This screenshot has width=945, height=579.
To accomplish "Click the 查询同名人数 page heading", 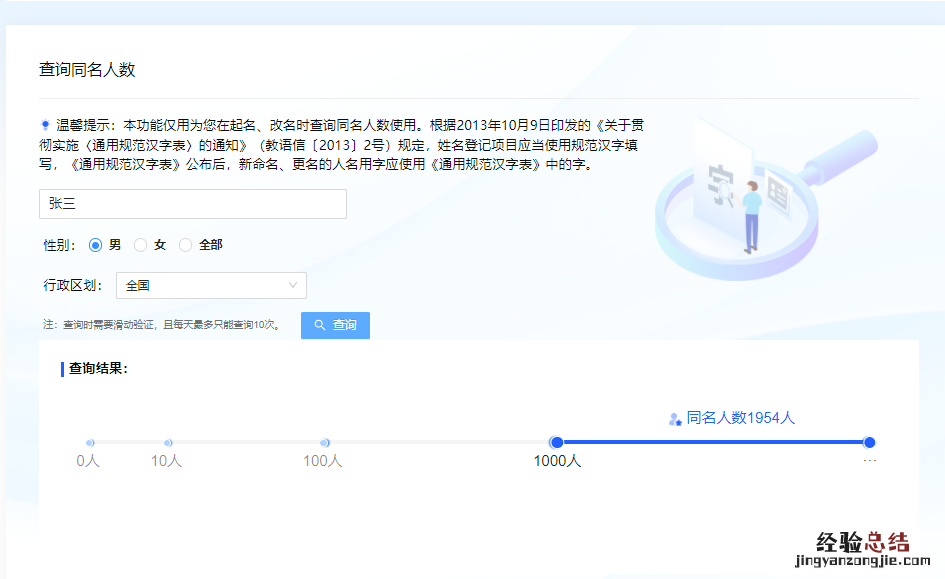I will (x=87, y=70).
